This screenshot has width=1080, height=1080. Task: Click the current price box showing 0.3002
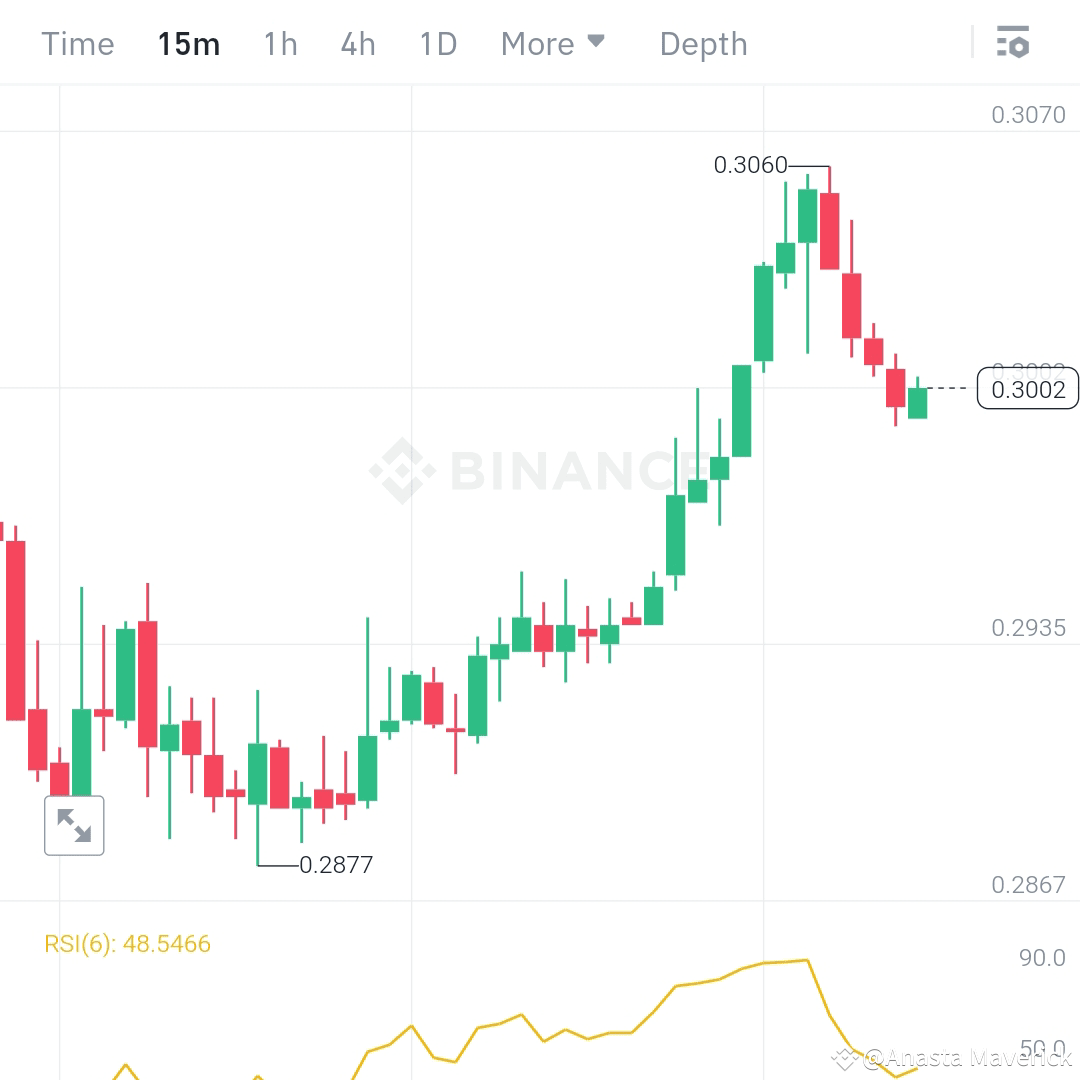(x=1027, y=389)
